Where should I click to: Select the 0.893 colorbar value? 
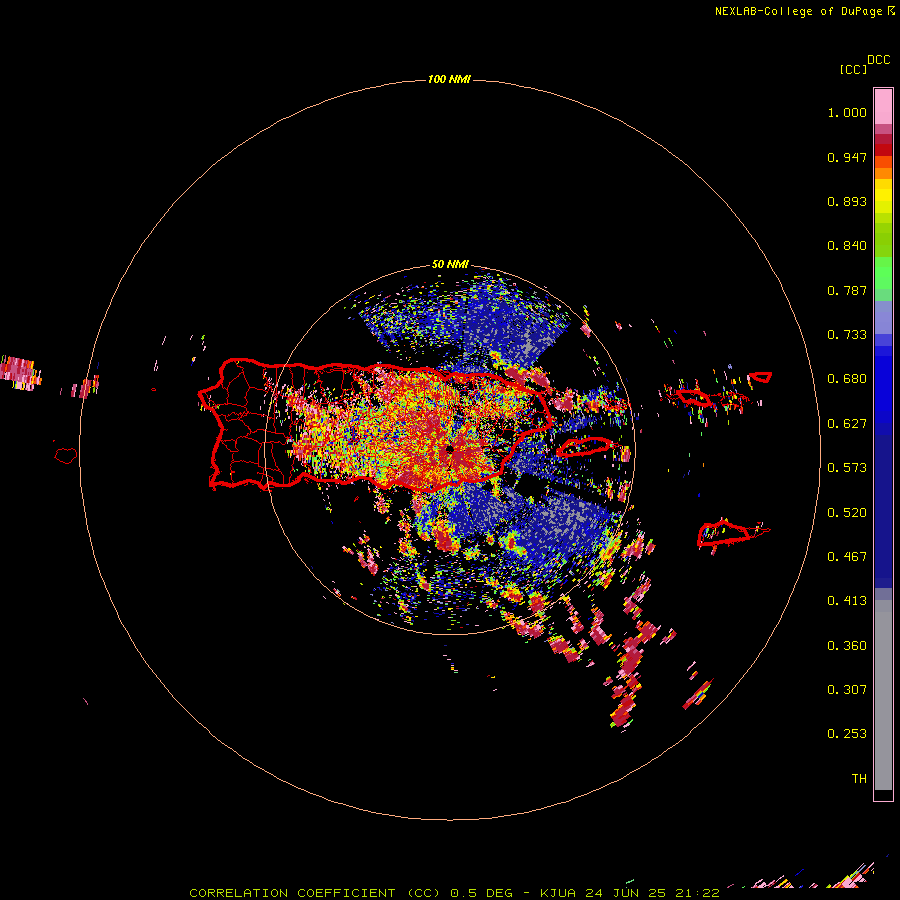click(847, 201)
